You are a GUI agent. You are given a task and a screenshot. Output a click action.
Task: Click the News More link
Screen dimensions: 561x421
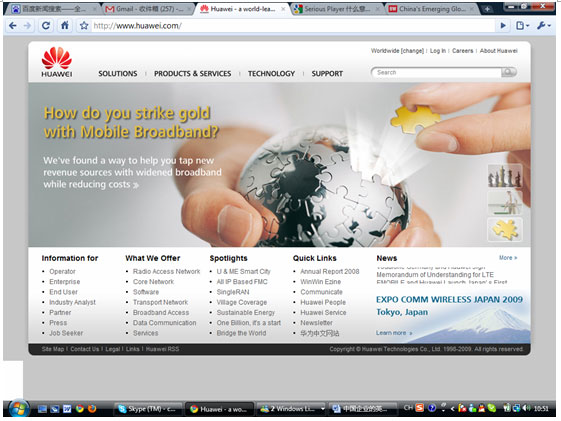pyautogui.click(x=508, y=258)
